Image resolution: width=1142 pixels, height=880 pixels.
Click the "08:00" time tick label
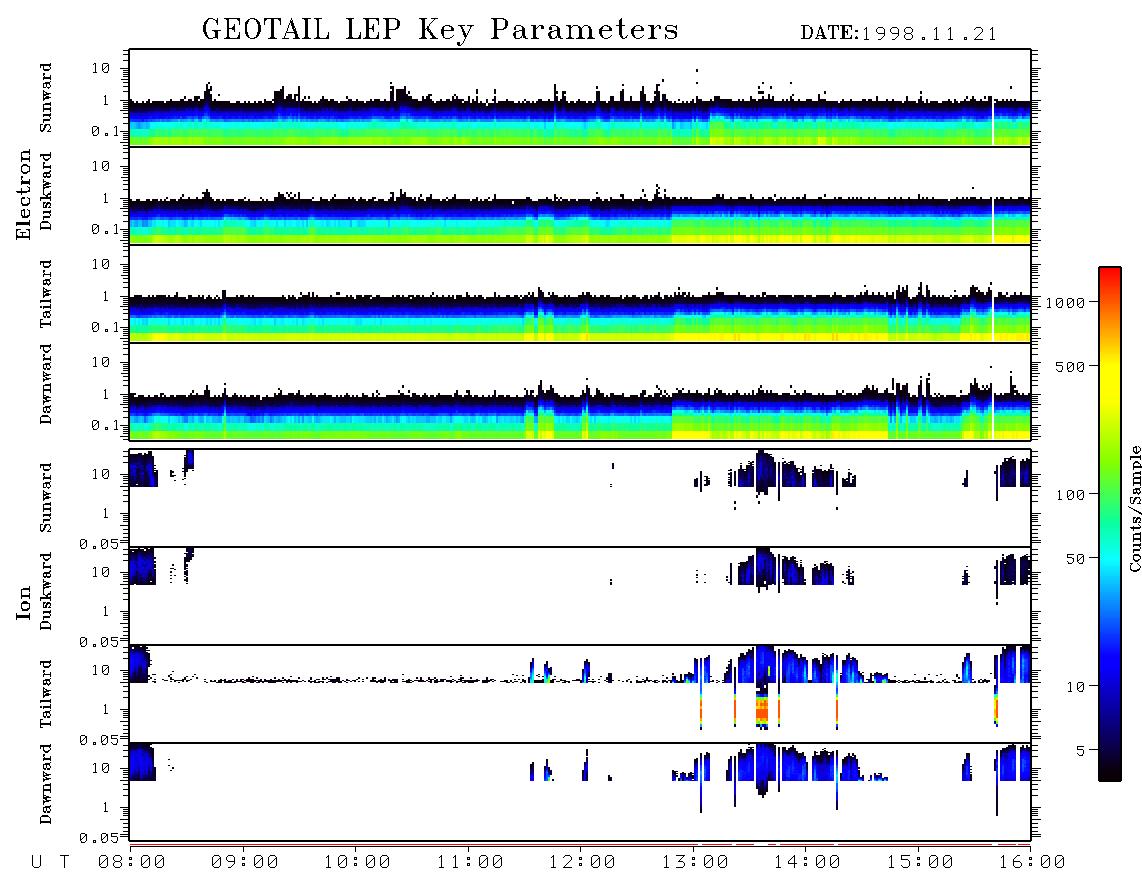tap(132, 862)
